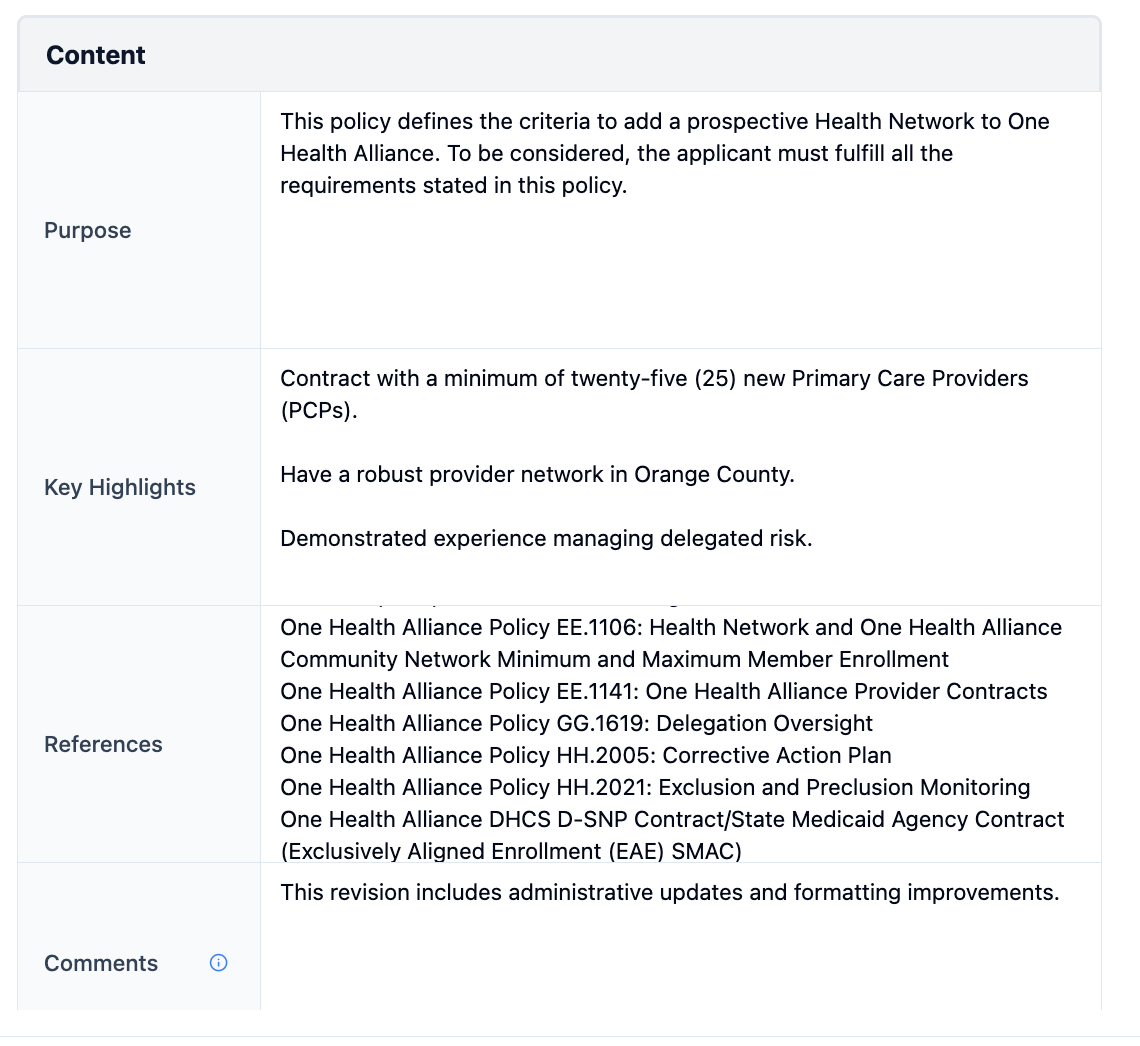Select the twenty-five PCPs highlight text
The width and height of the screenshot is (1140, 1046).
click(x=653, y=394)
